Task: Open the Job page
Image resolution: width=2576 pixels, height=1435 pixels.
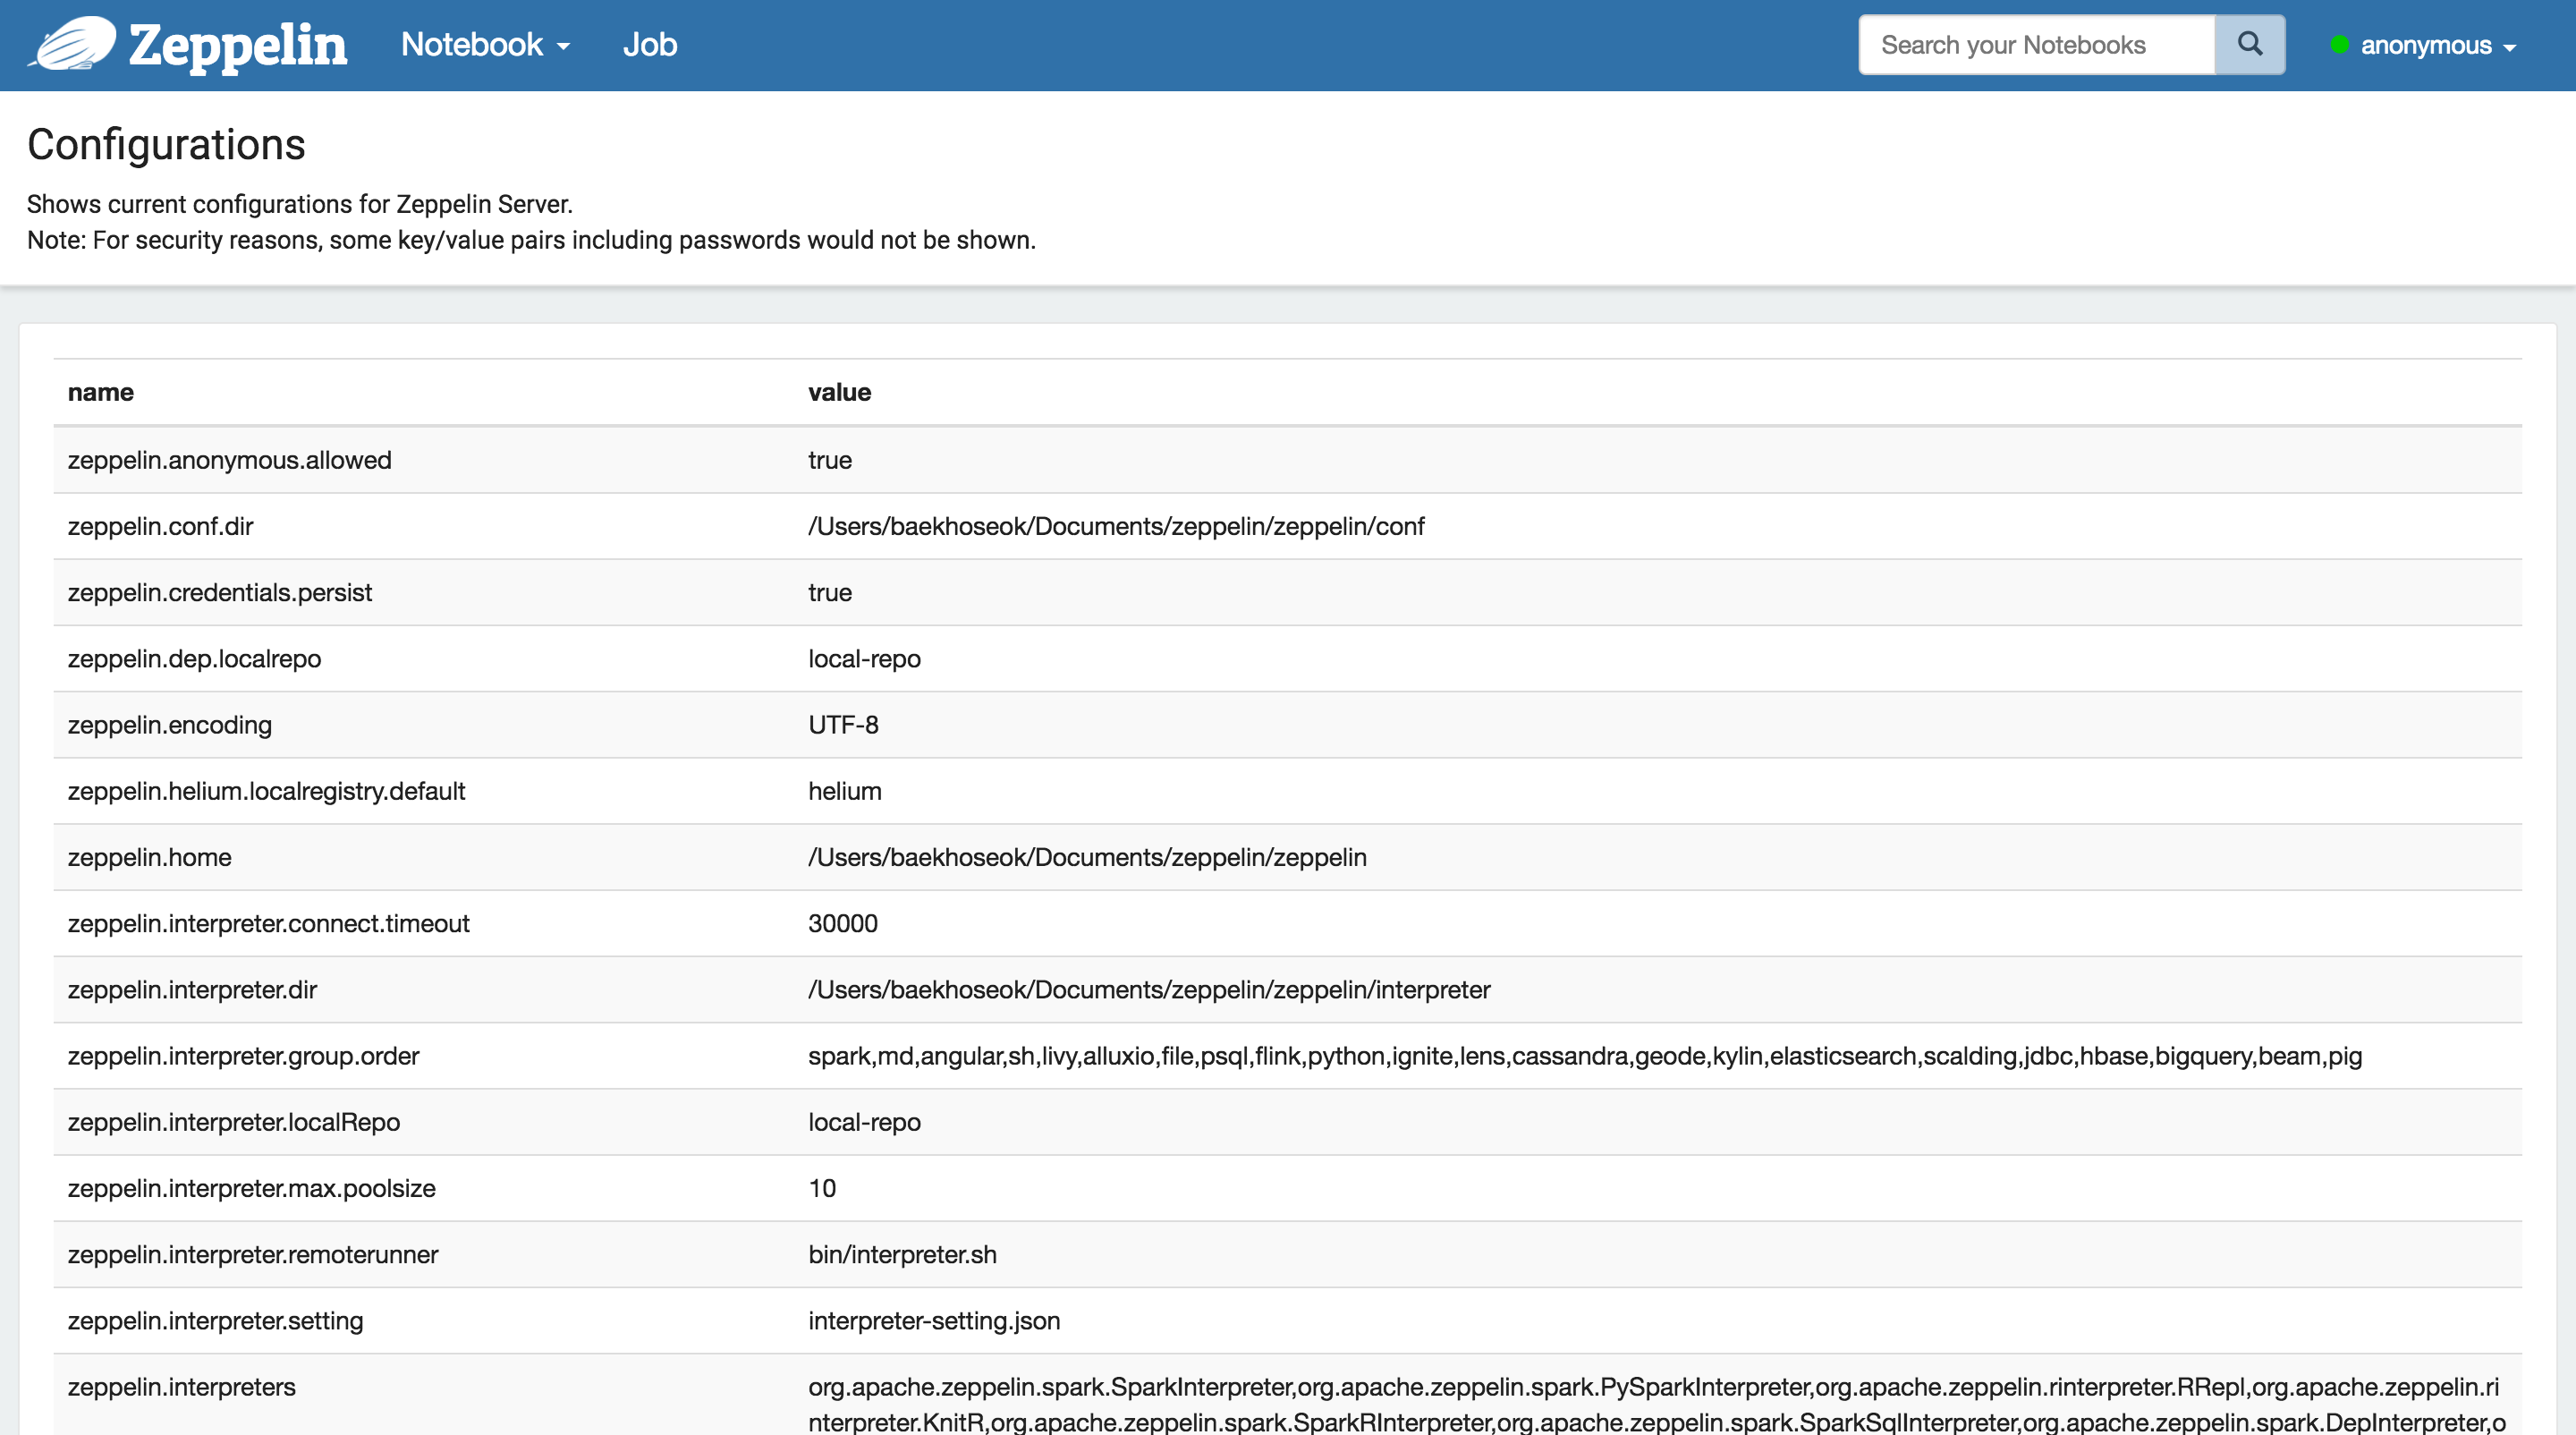Action: tap(649, 45)
